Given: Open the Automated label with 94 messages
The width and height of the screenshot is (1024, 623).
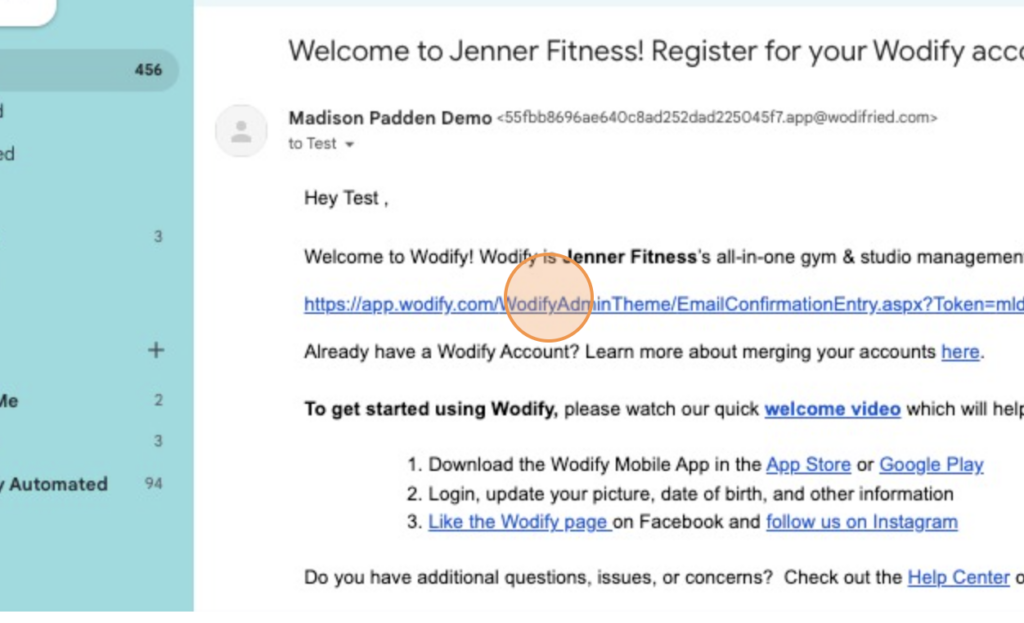Looking at the screenshot, I should pos(81,484).
